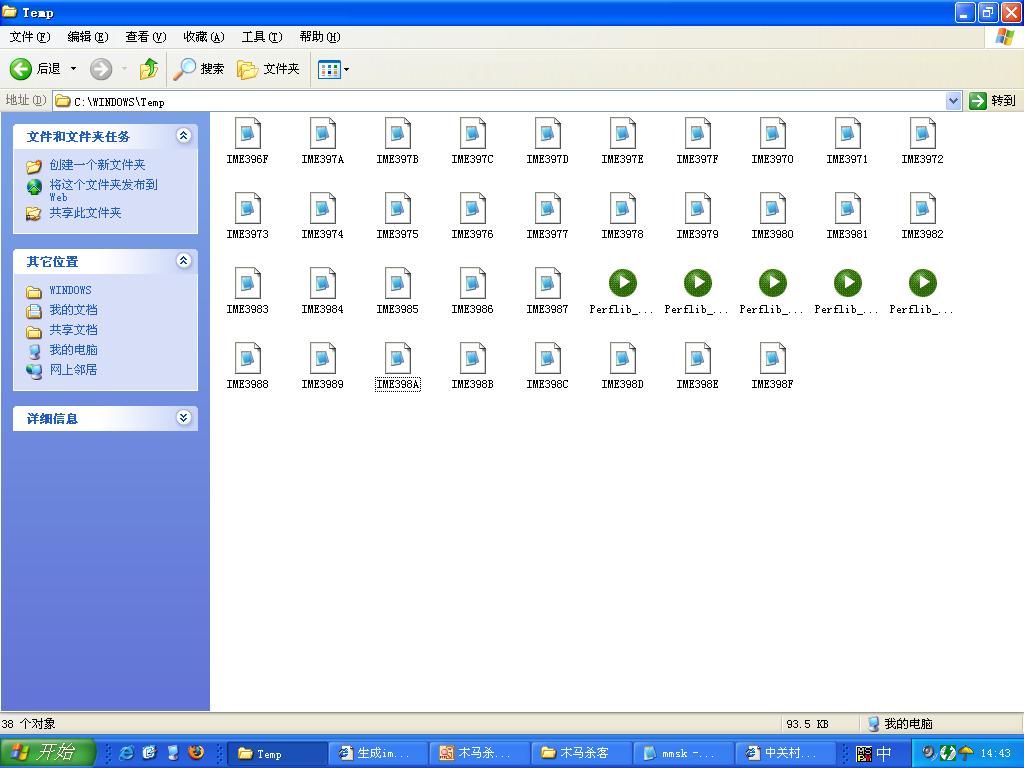Select the IME3973 file icon
Image resolution: width=1024 pixels, height=768 pixels.
point(248,208)
